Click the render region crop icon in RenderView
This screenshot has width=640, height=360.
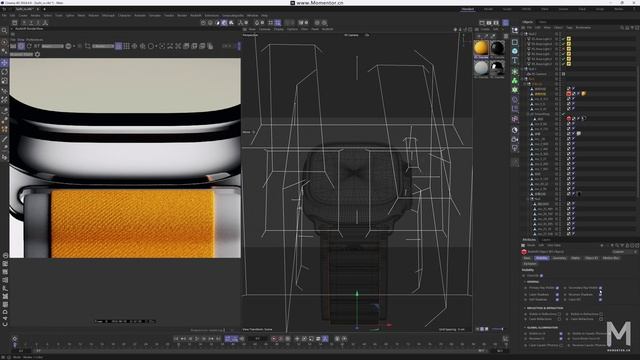point(87,46)
